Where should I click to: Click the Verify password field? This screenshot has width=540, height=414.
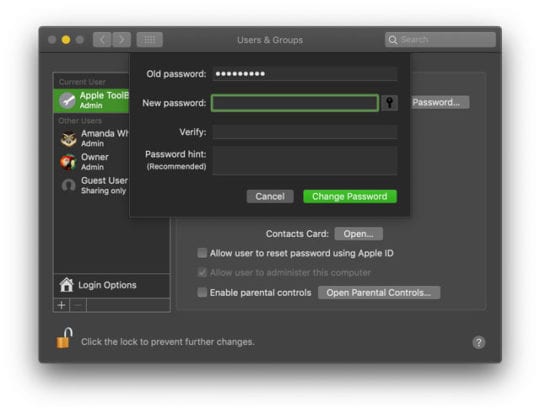tap(305, 132)
